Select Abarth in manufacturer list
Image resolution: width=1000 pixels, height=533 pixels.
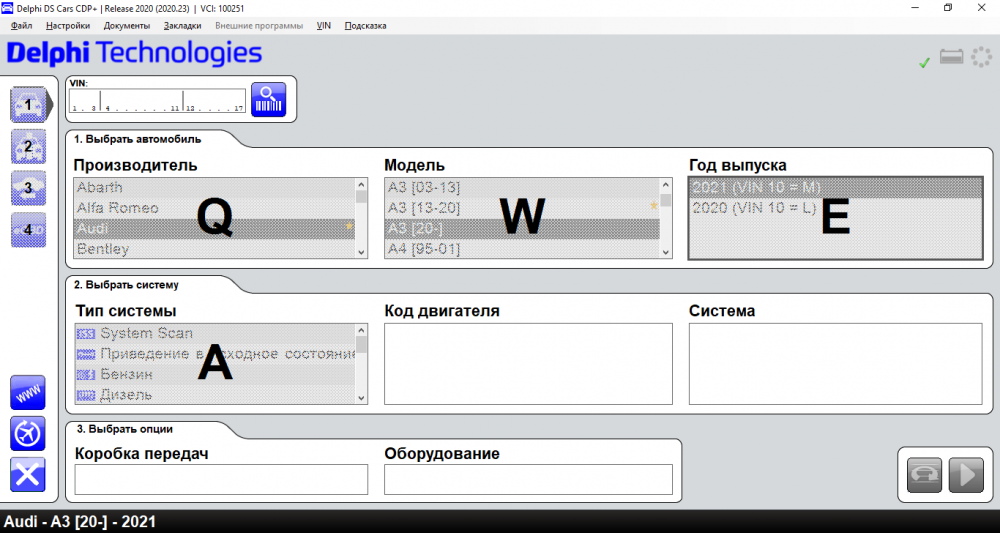coord(215,187)
